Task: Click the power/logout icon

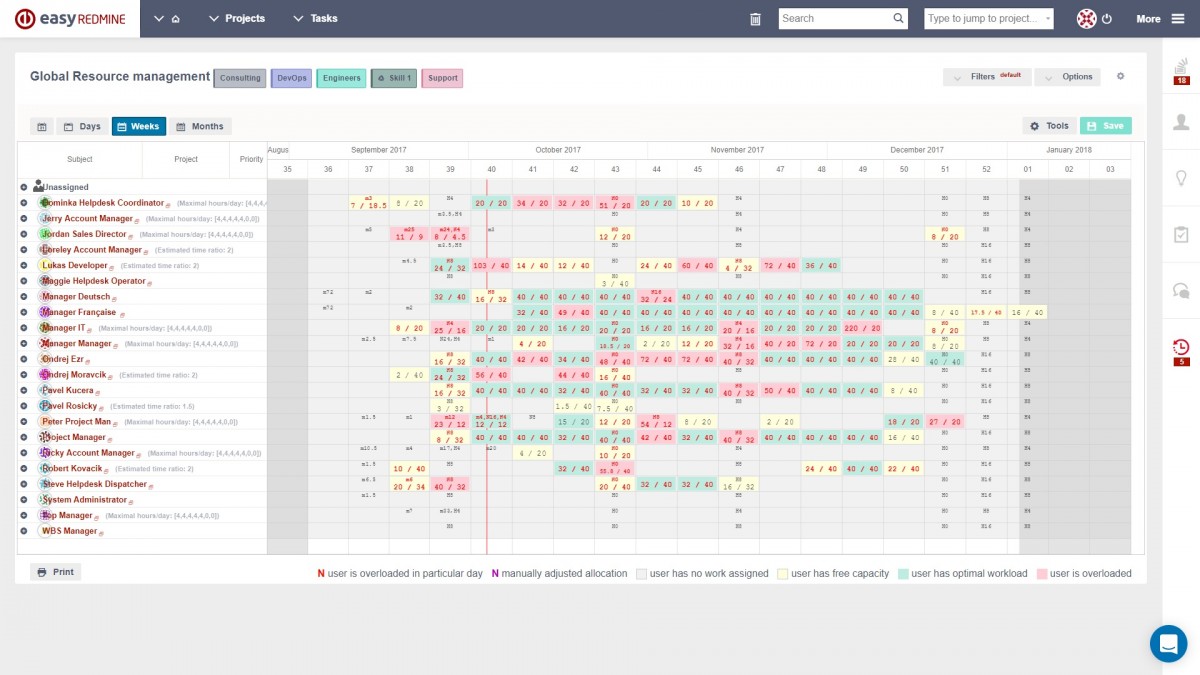Action: (x=1107, y=19)
